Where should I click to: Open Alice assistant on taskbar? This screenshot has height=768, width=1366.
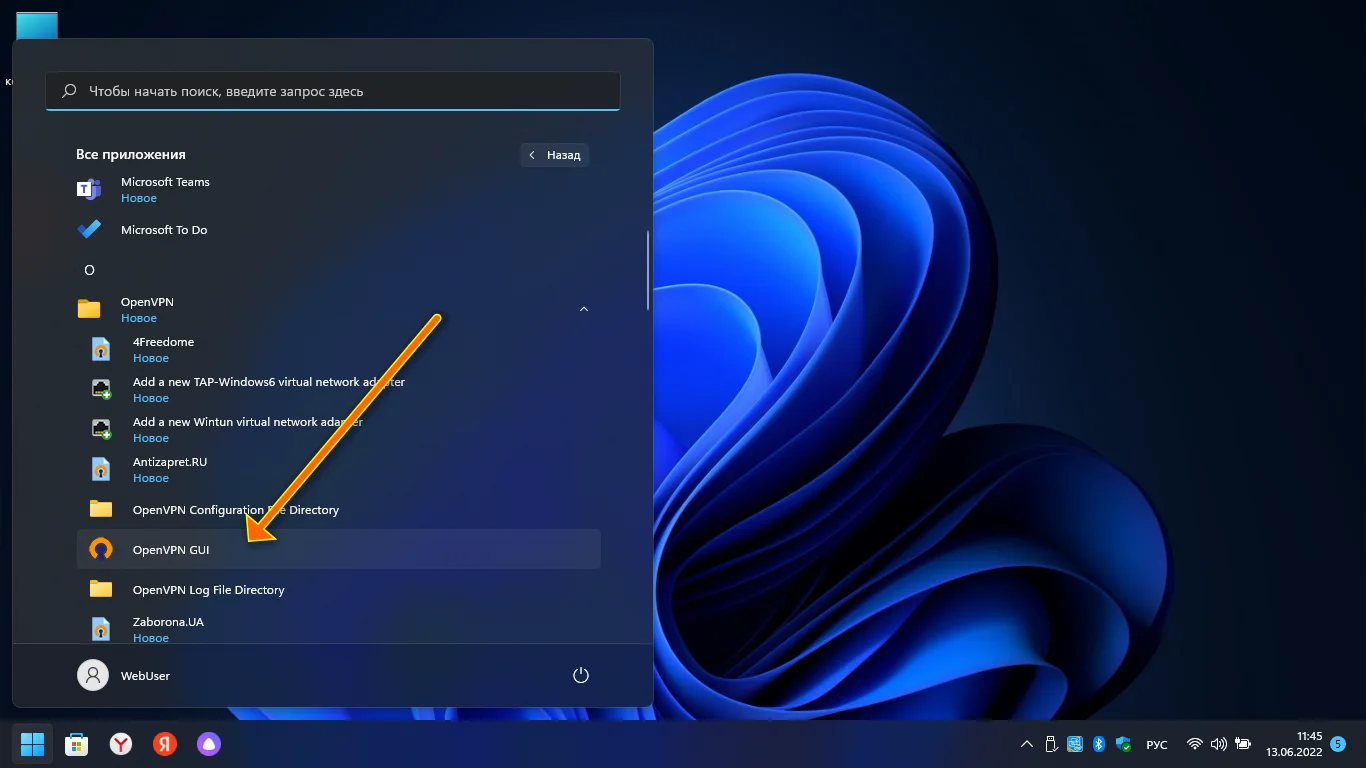pos(208,743)
